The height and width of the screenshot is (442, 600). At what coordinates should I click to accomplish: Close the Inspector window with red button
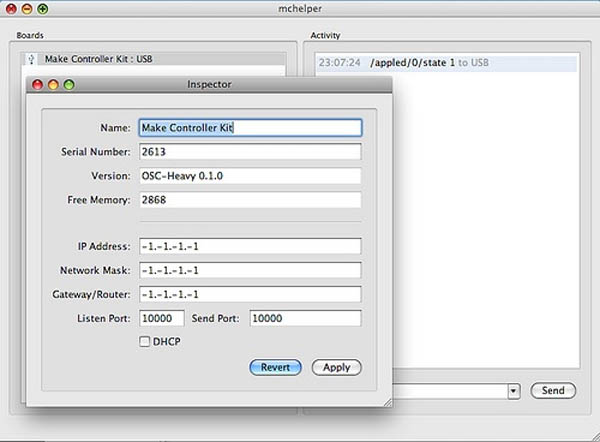tap(38, 85)
